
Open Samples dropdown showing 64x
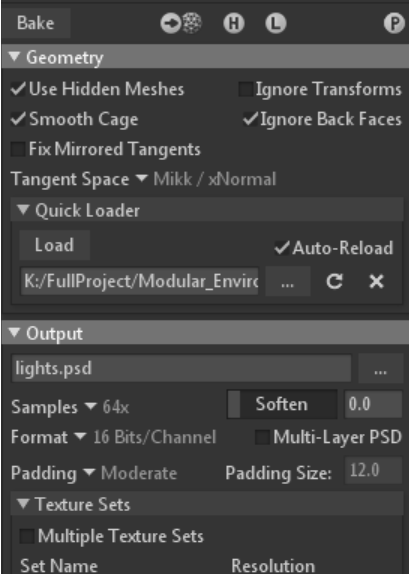(x=70, y=407)
